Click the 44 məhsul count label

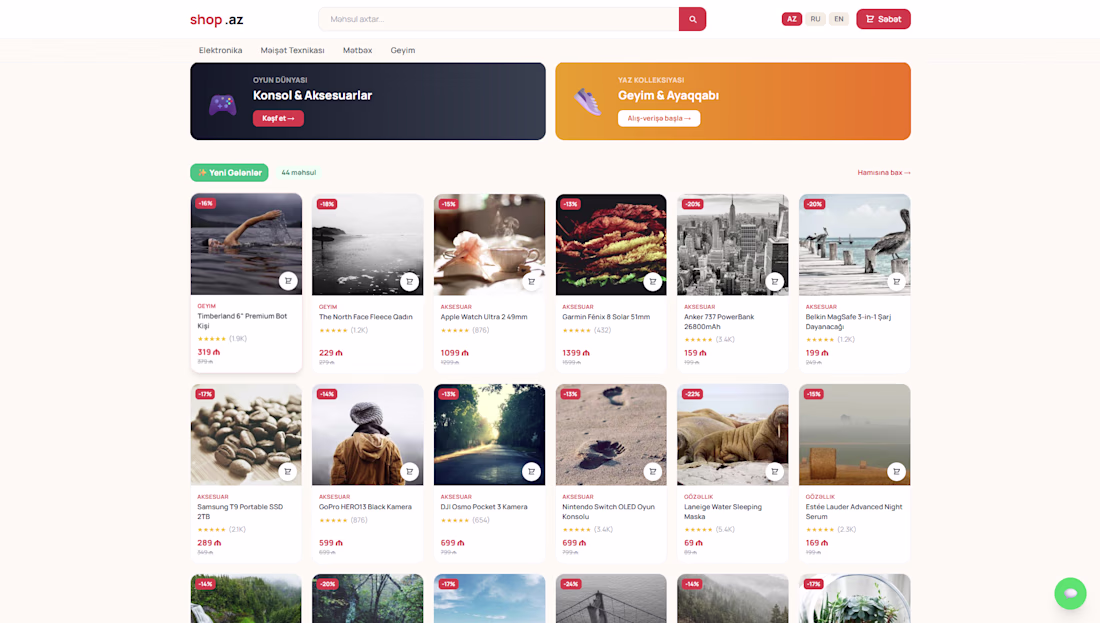point(298,173)
